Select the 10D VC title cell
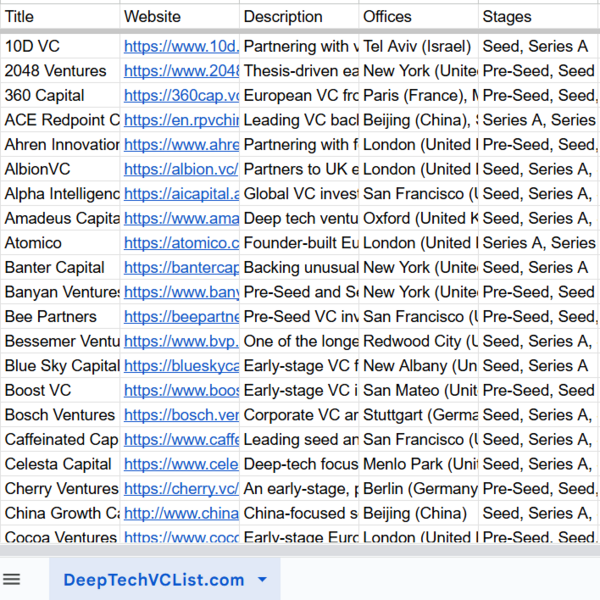600x600 pixels. pos(60,46)
